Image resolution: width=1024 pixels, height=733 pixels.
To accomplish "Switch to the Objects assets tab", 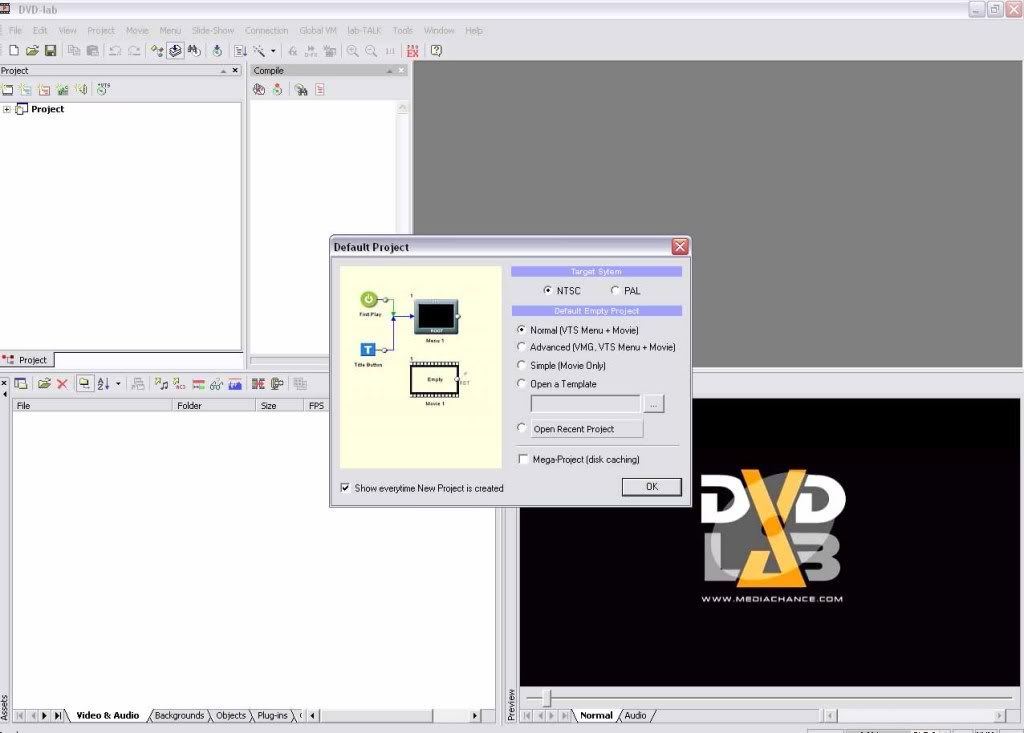I will (231, 715).
